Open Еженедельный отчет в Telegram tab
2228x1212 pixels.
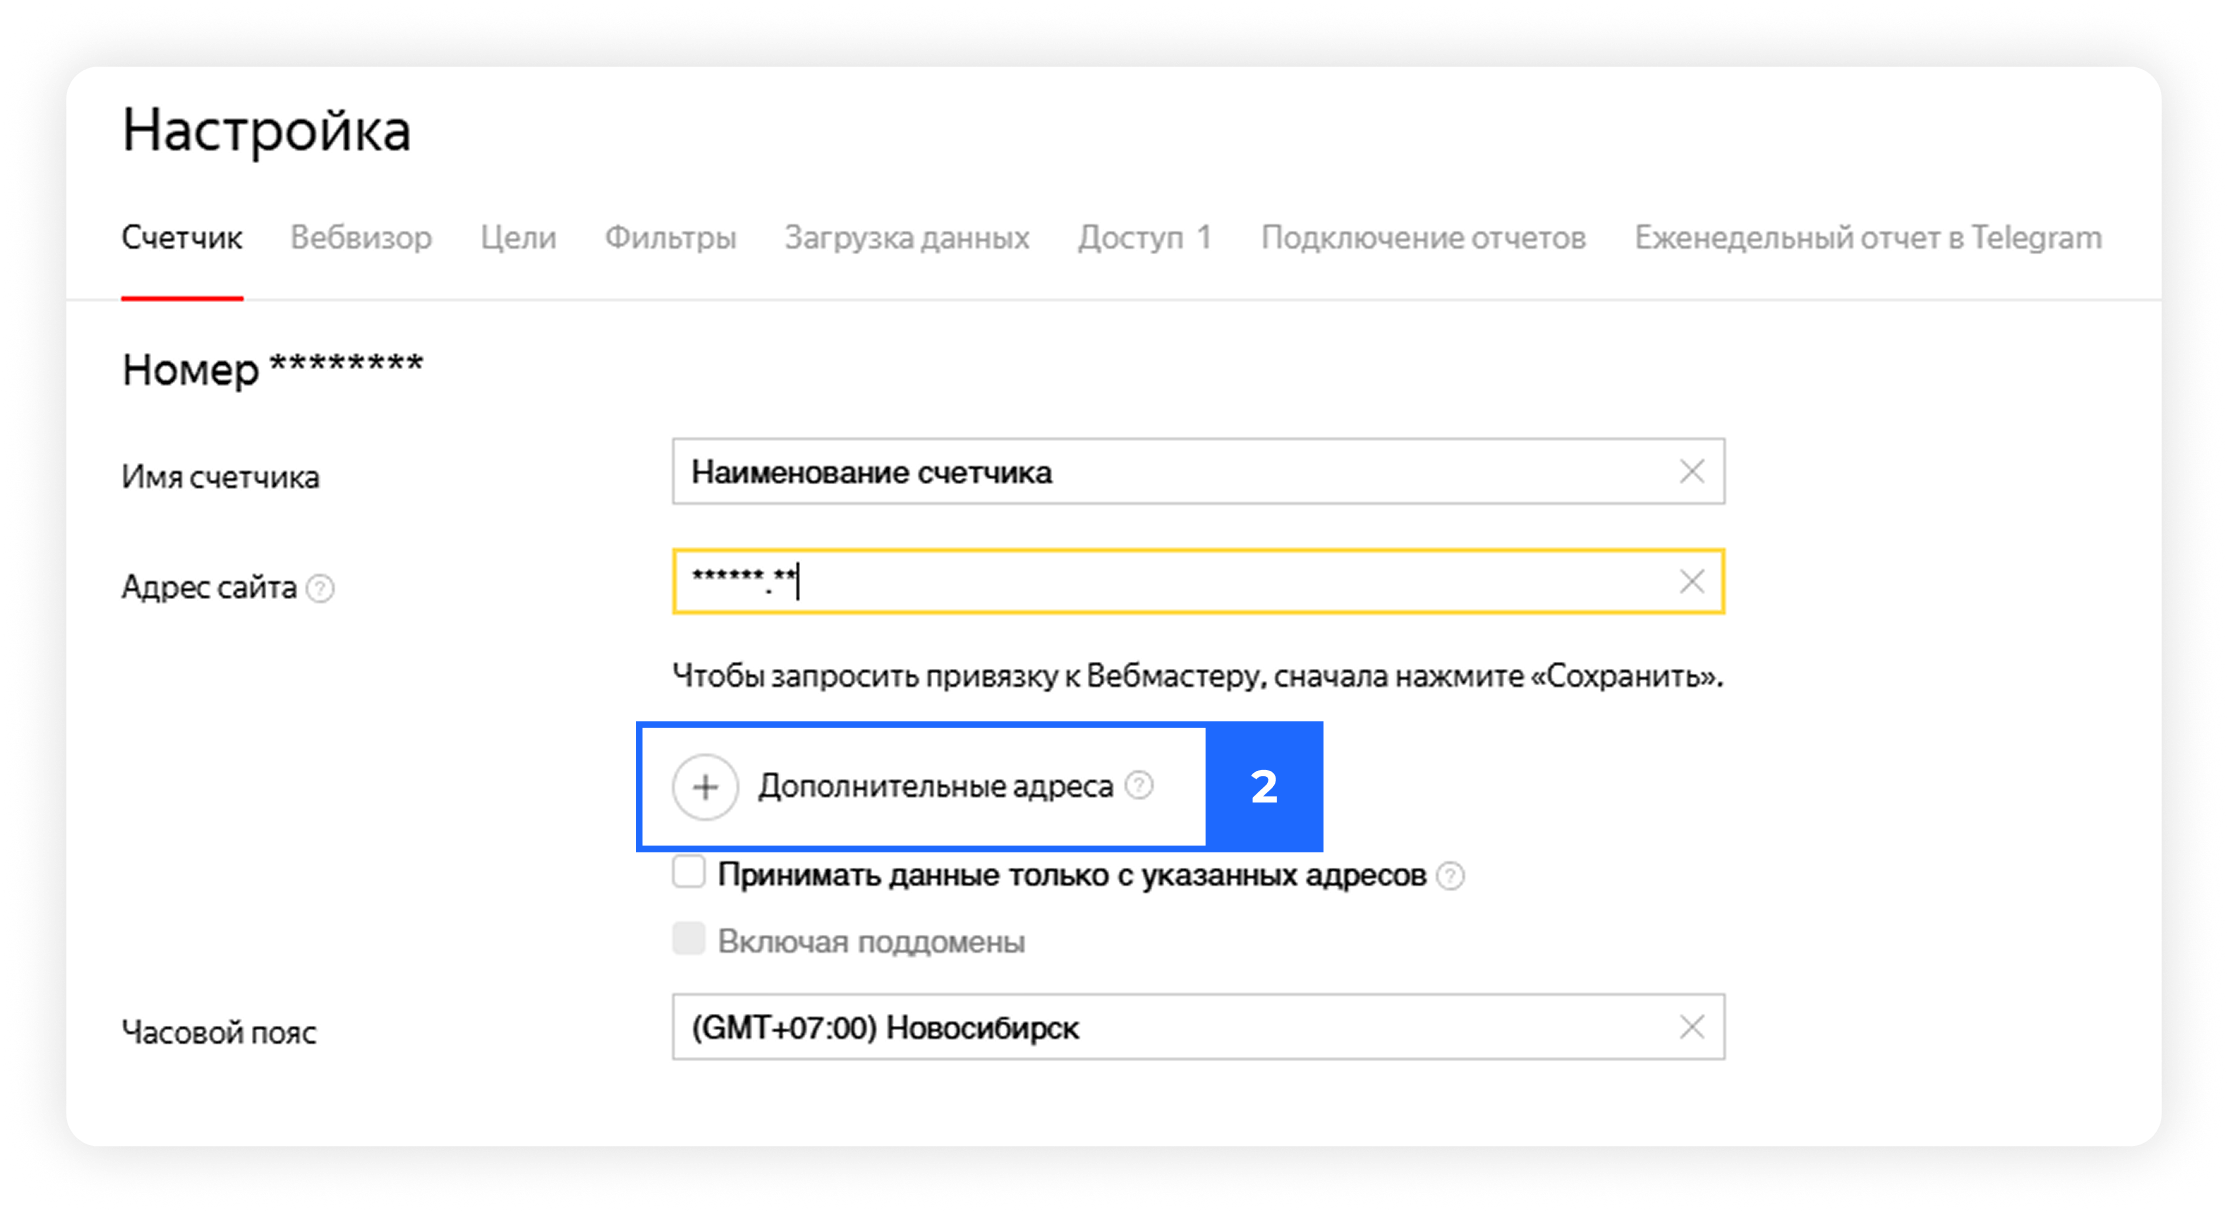(1868, 238)
